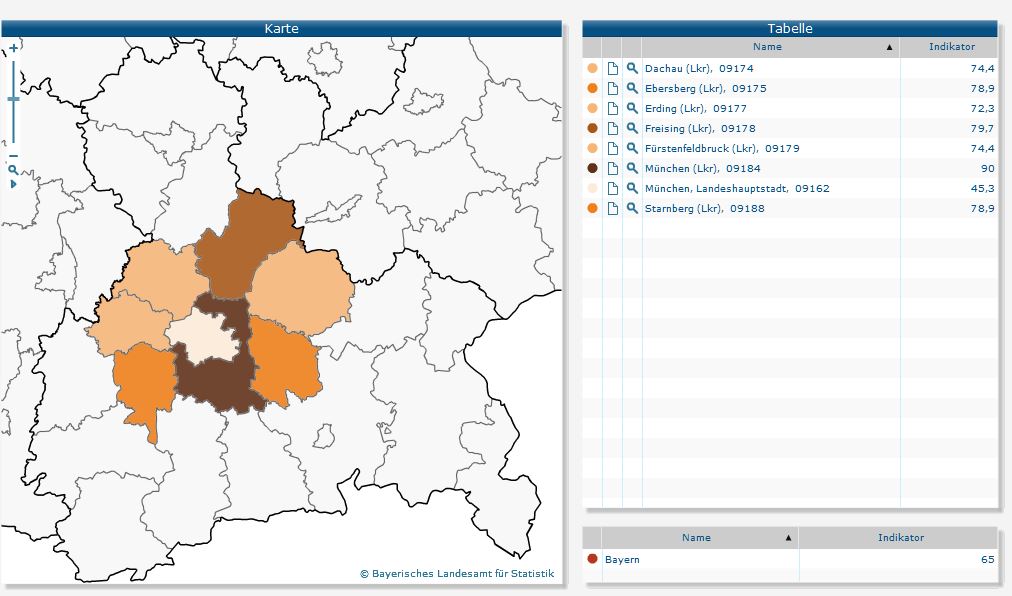The height and width of the screenshot is (596, 1012).
Task: Click the Indikator header in the Bayern table
Action: 900,538
